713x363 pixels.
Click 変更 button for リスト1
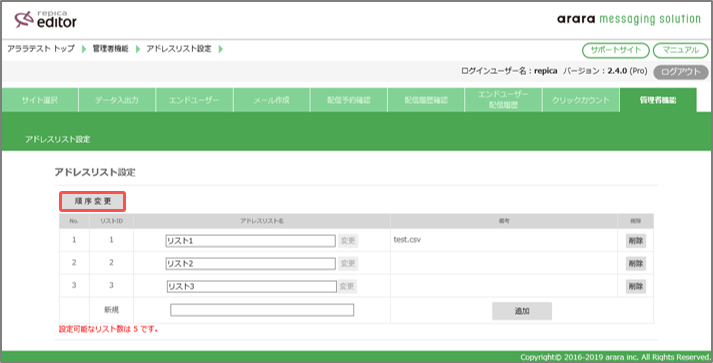point(348,241)
